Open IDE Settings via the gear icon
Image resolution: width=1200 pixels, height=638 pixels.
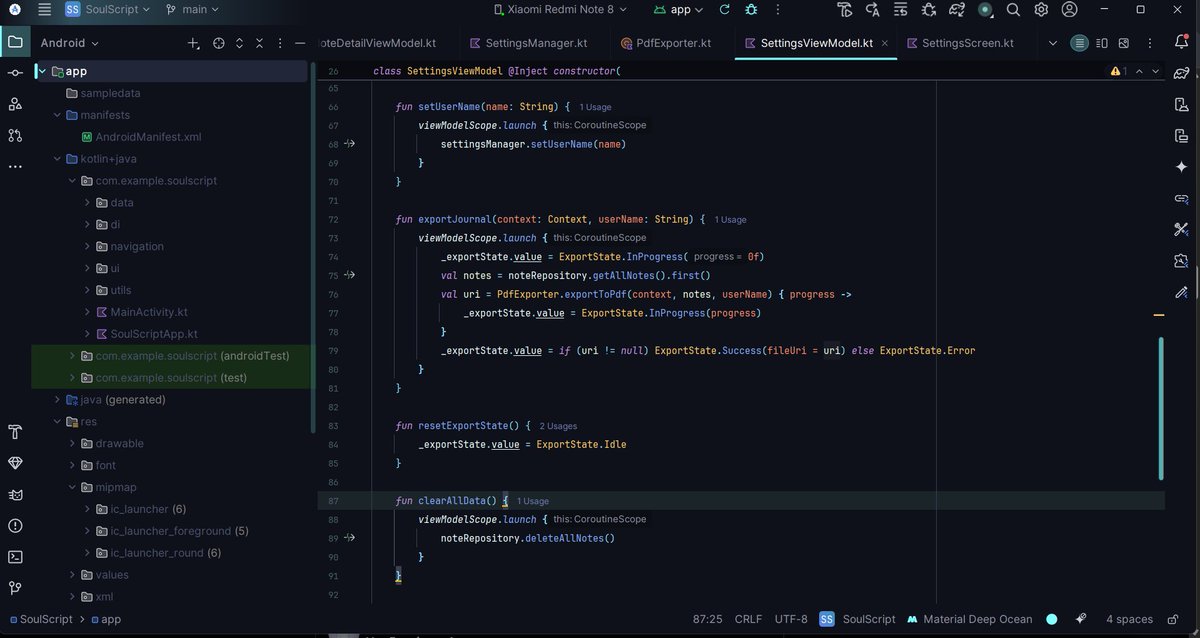[x=1040, y=9]
